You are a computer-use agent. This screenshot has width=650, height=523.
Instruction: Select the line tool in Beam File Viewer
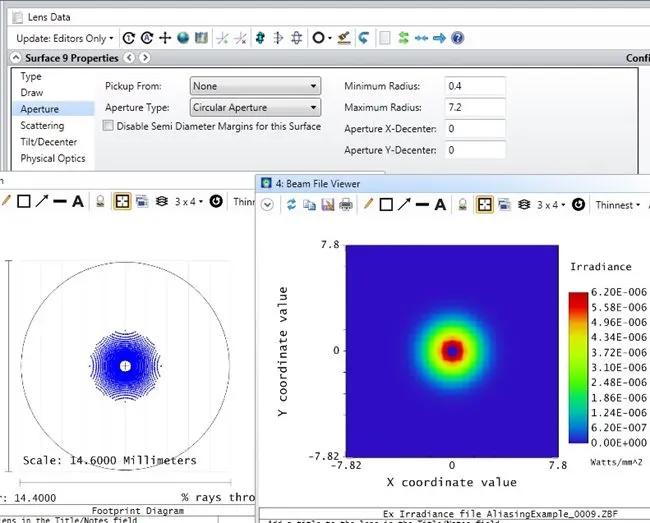pos(422,204)
